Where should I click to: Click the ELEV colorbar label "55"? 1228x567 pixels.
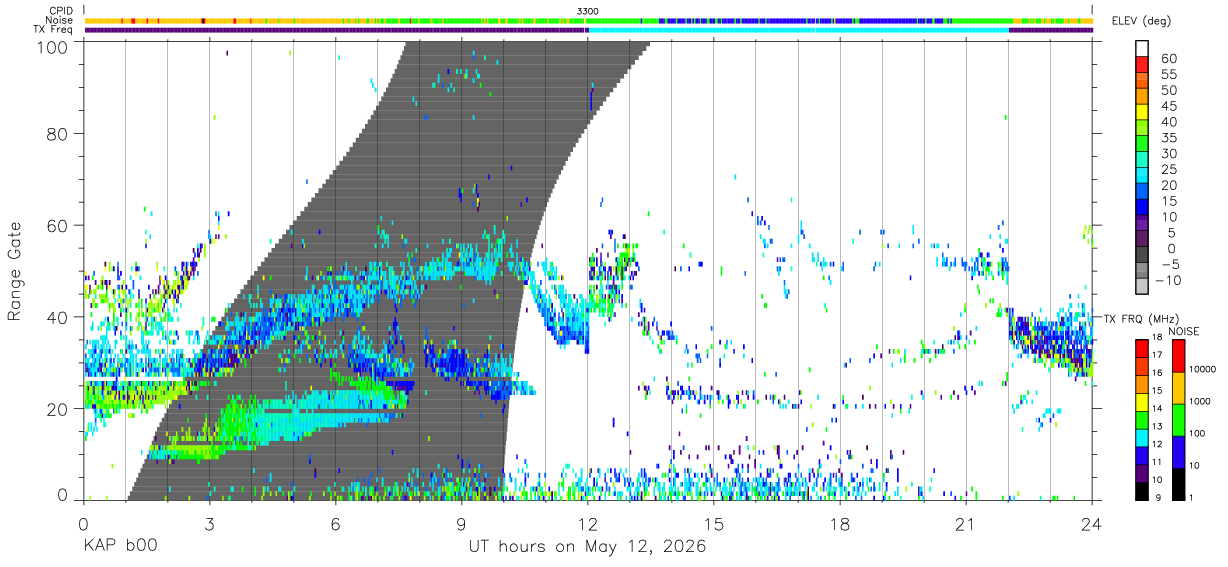click(1168, 74)
